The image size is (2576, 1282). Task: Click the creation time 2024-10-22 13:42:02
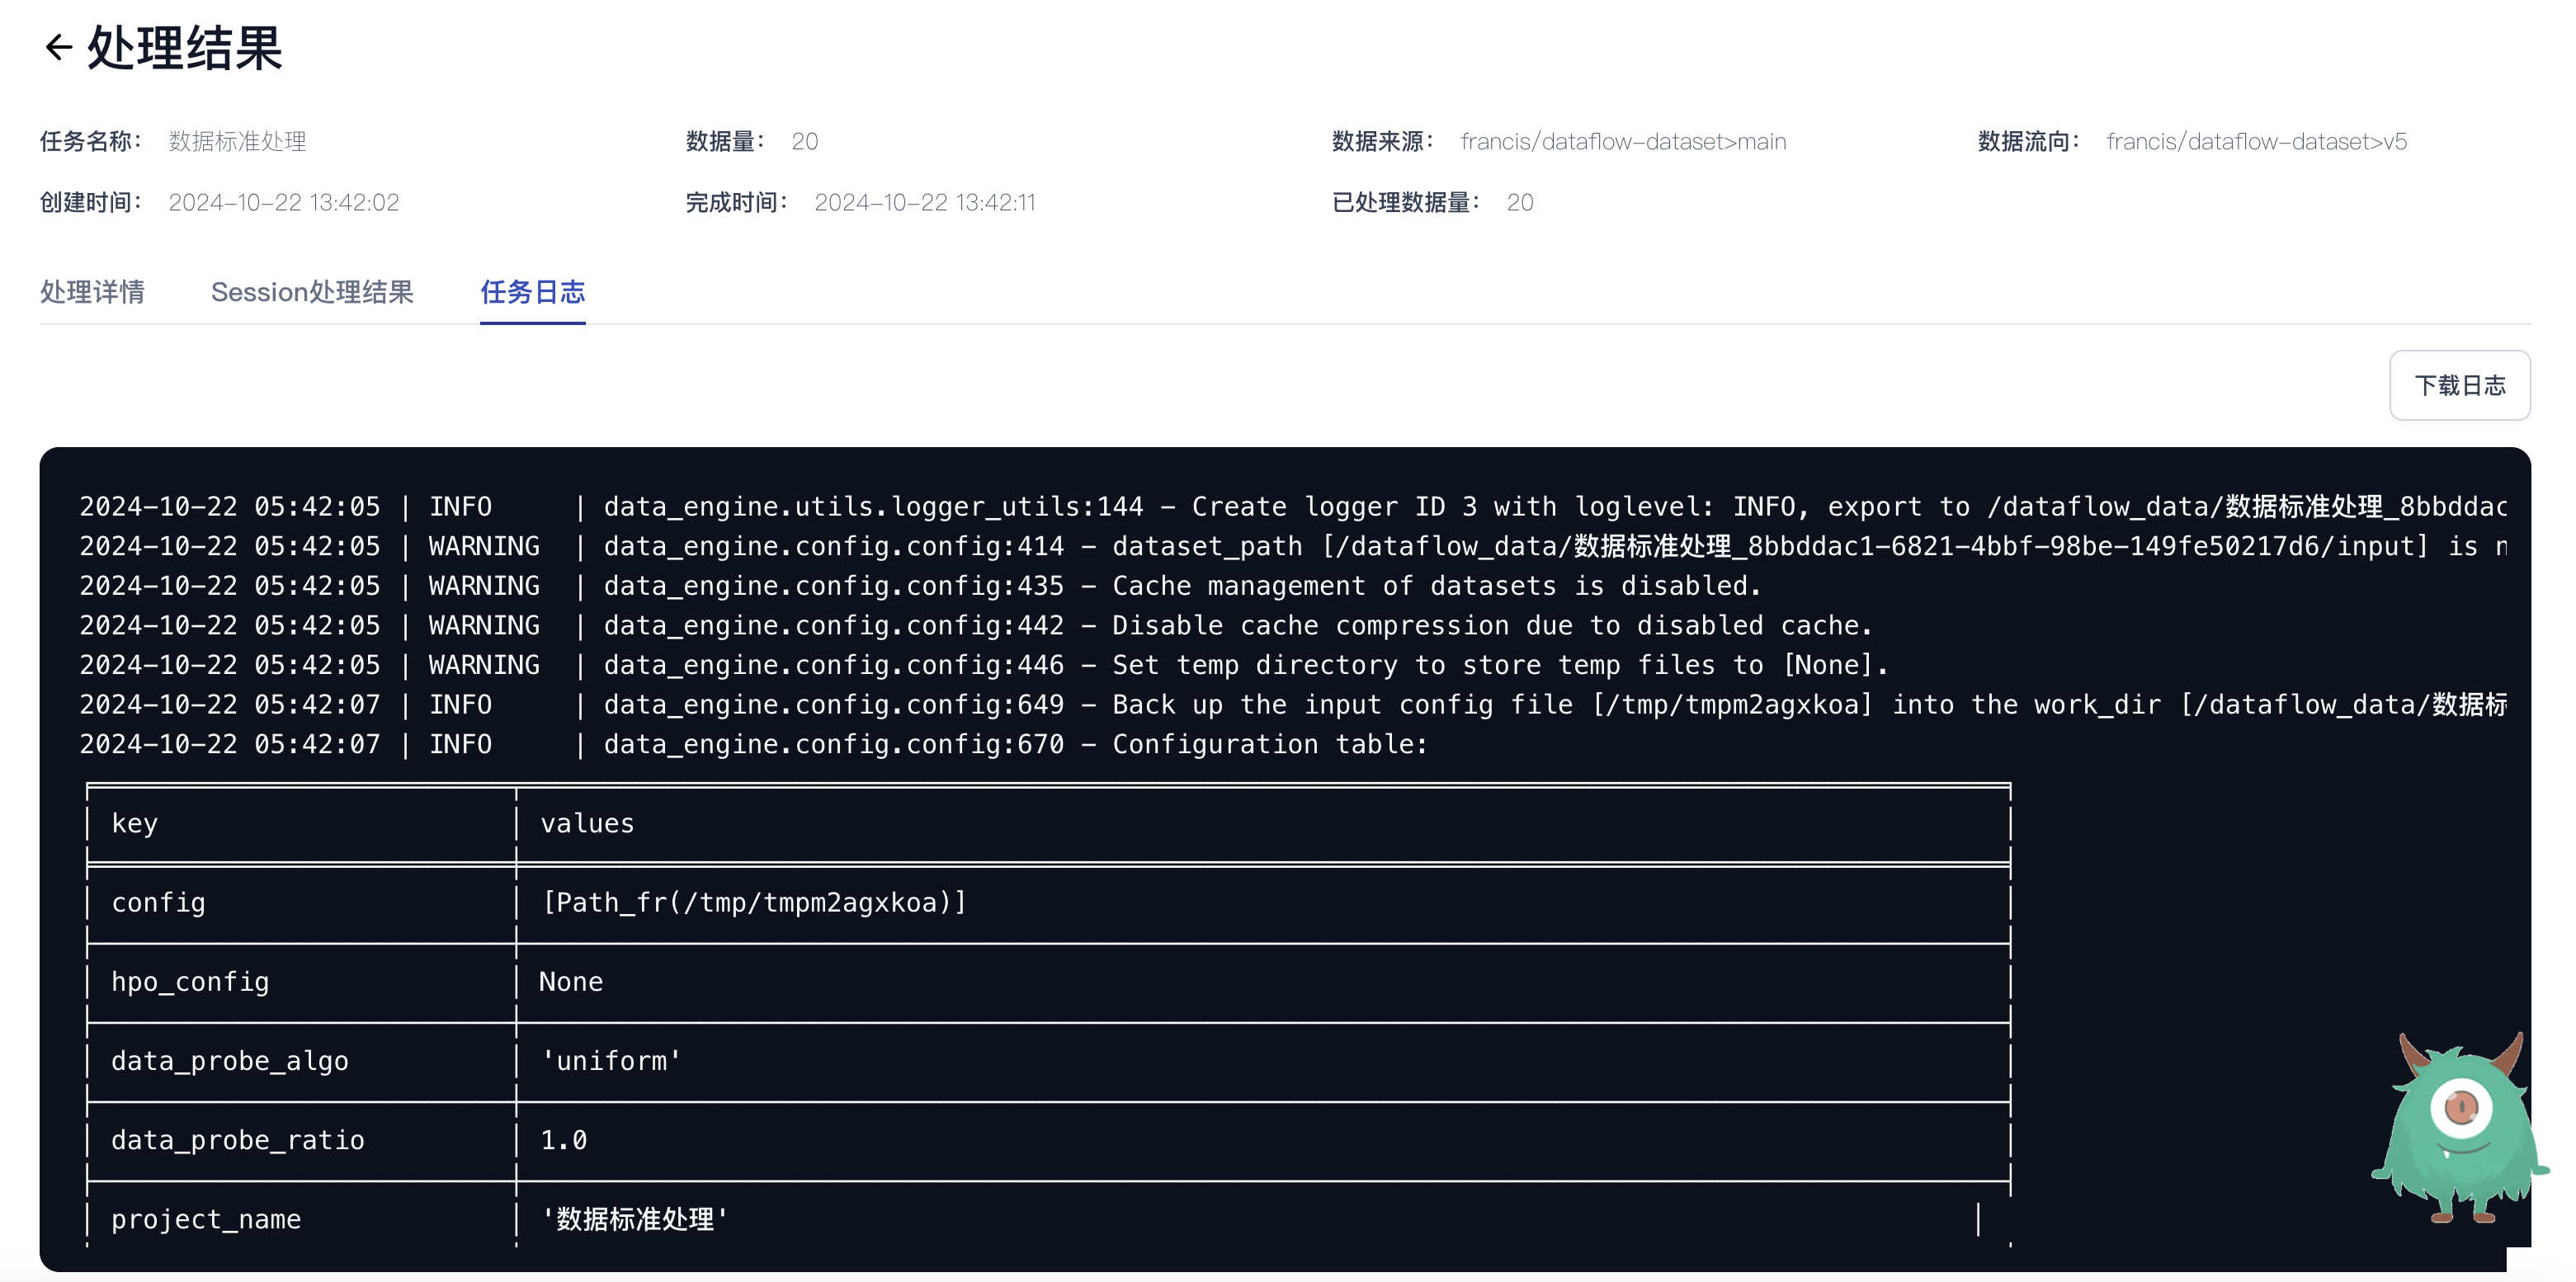click(283, 203)
